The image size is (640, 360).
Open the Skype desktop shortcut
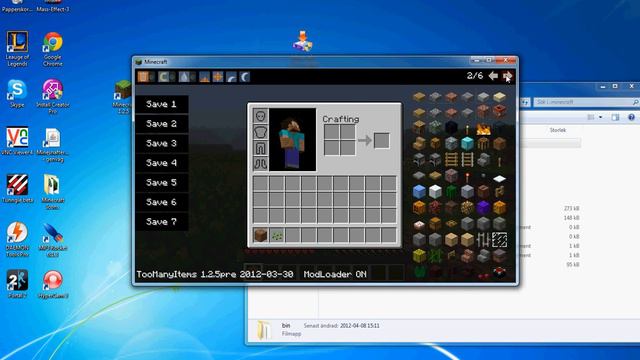pos(17,93)
